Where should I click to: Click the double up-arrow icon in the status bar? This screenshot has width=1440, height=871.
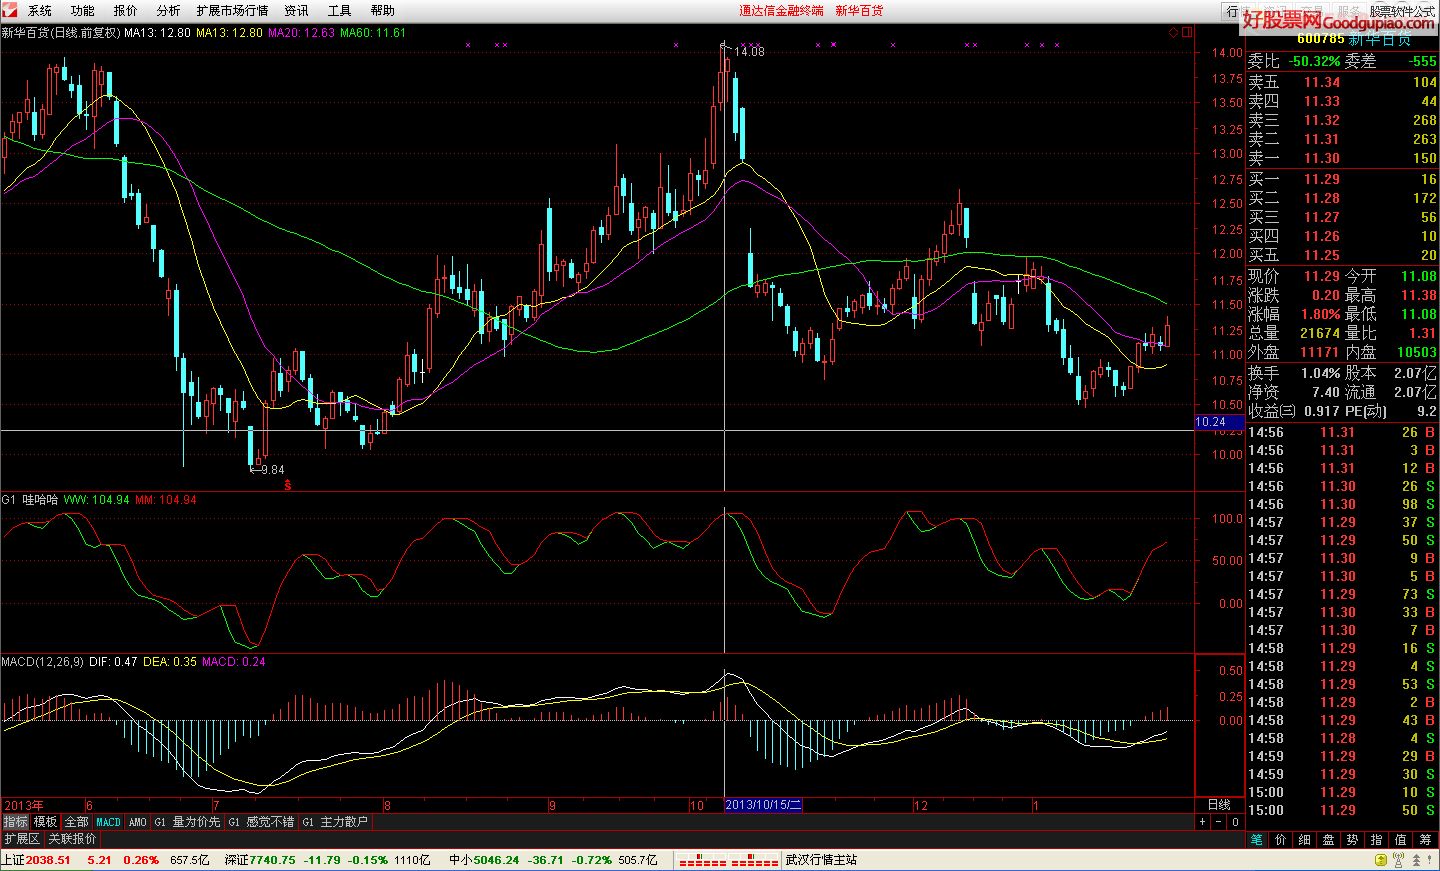(x=1415, y=860)
